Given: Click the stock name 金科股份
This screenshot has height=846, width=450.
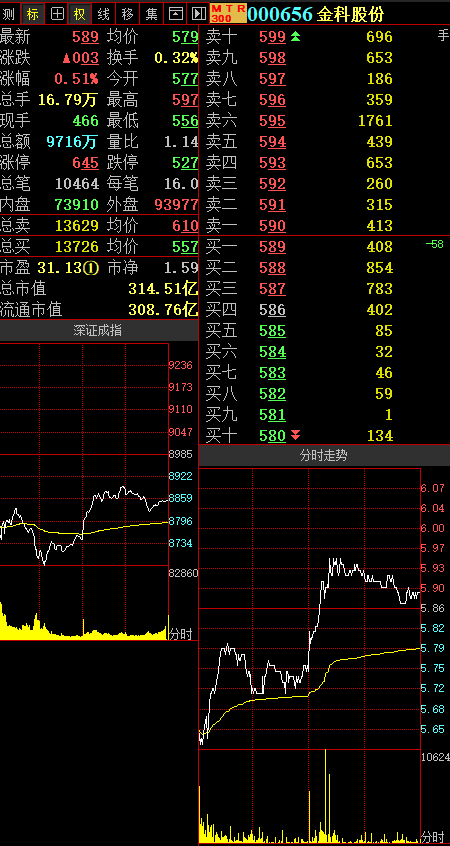Looking at the screenshot, I should [350, 14].
